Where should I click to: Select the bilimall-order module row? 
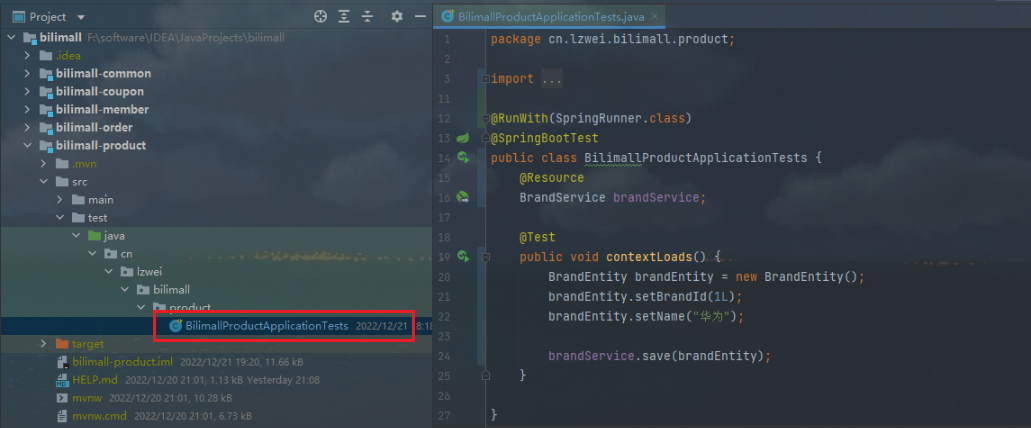[x=216, y=128]
